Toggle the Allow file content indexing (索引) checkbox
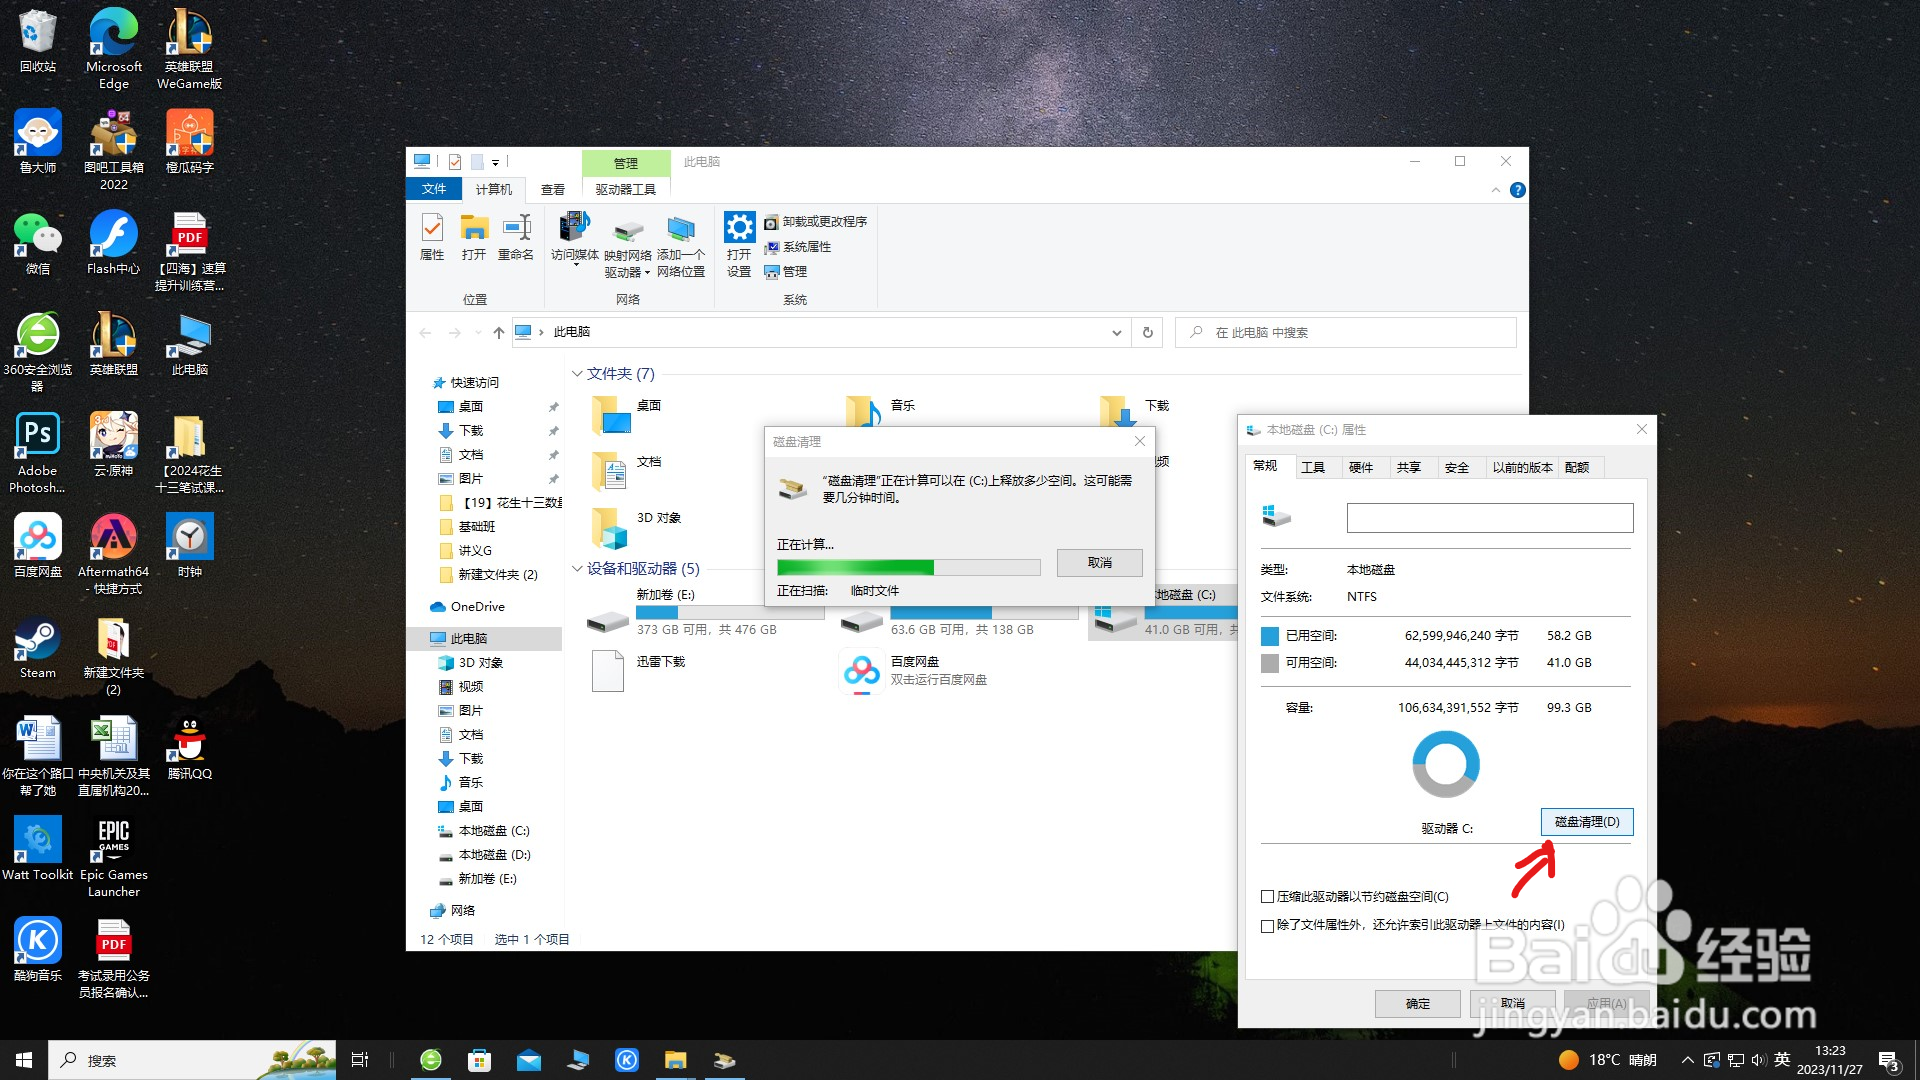Image resolution: width=1920 pixels, height=1080 pixels. point(1268,926)
